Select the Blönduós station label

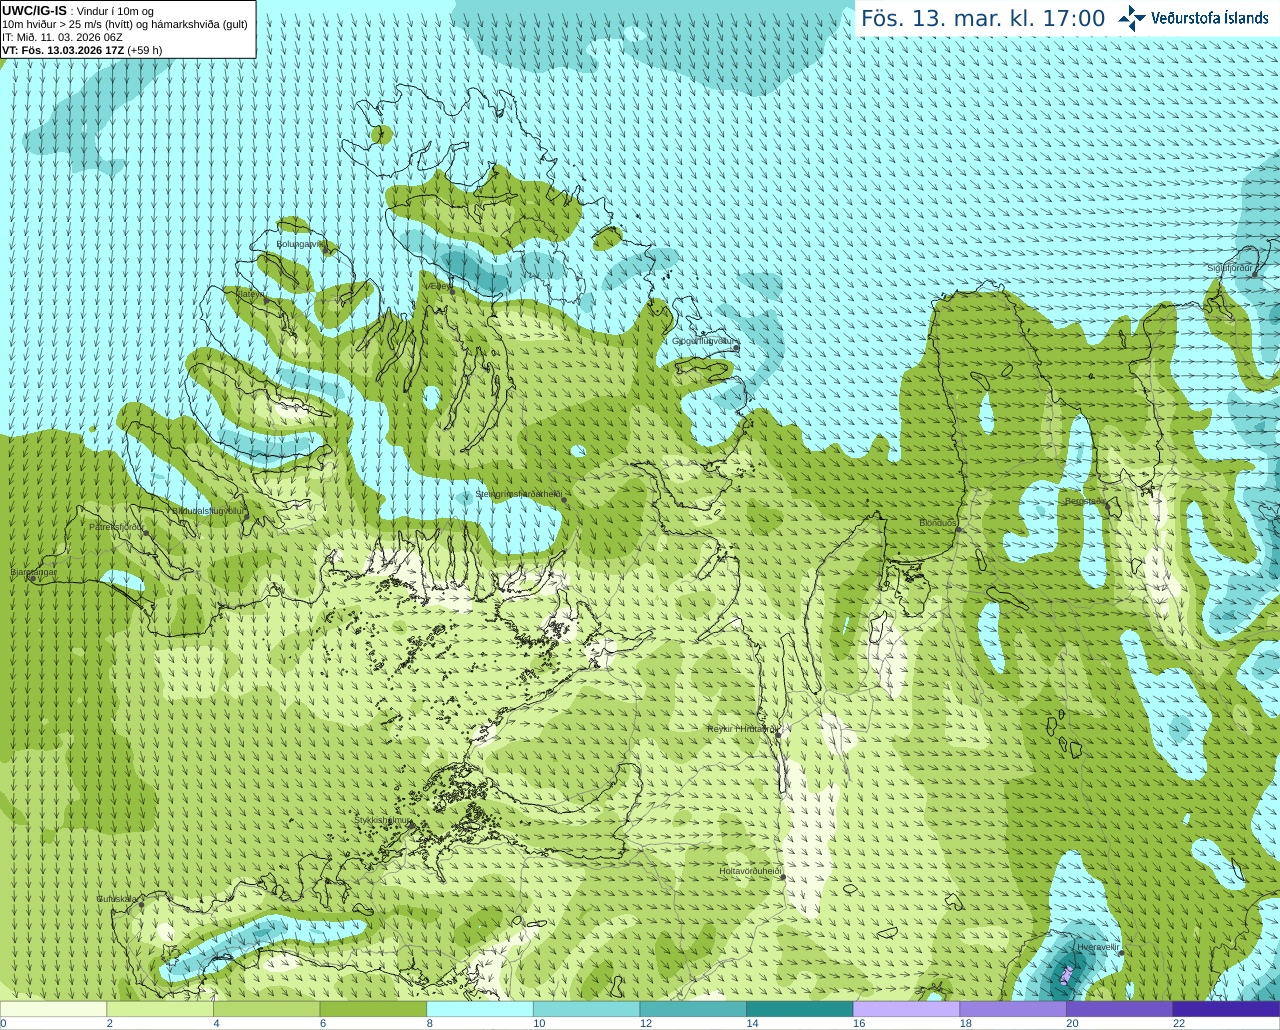pyautogui.click(x=937, y=523)
